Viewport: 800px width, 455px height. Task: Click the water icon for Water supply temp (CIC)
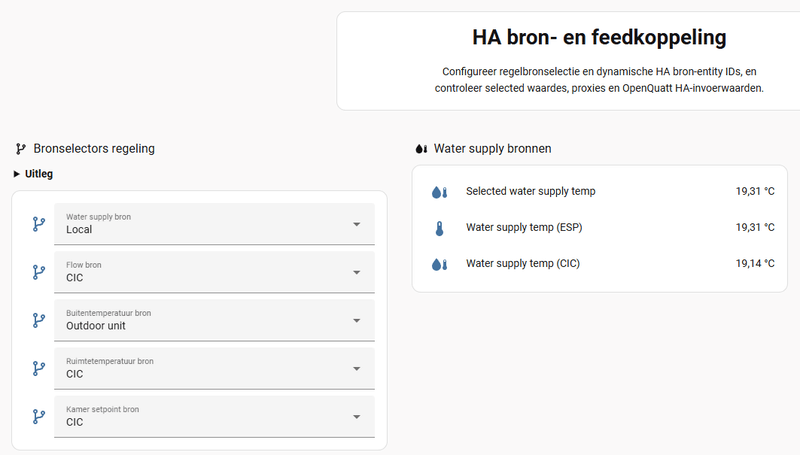tap(438, 264)
